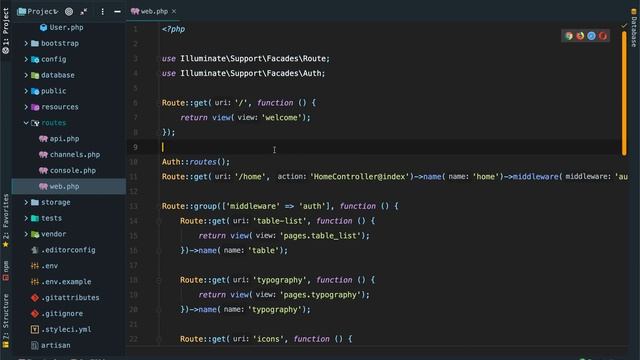Click line number 9 in gutter
The image size is (640, 360).
135,147
